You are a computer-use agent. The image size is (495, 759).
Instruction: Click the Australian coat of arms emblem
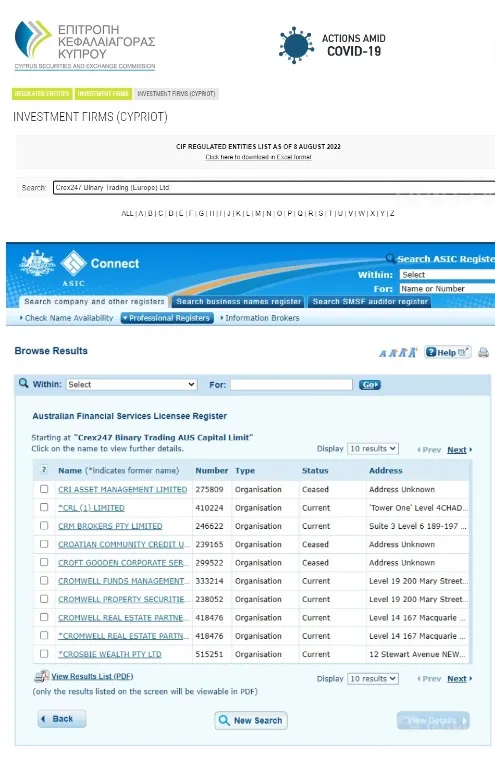tap(37, 264)
